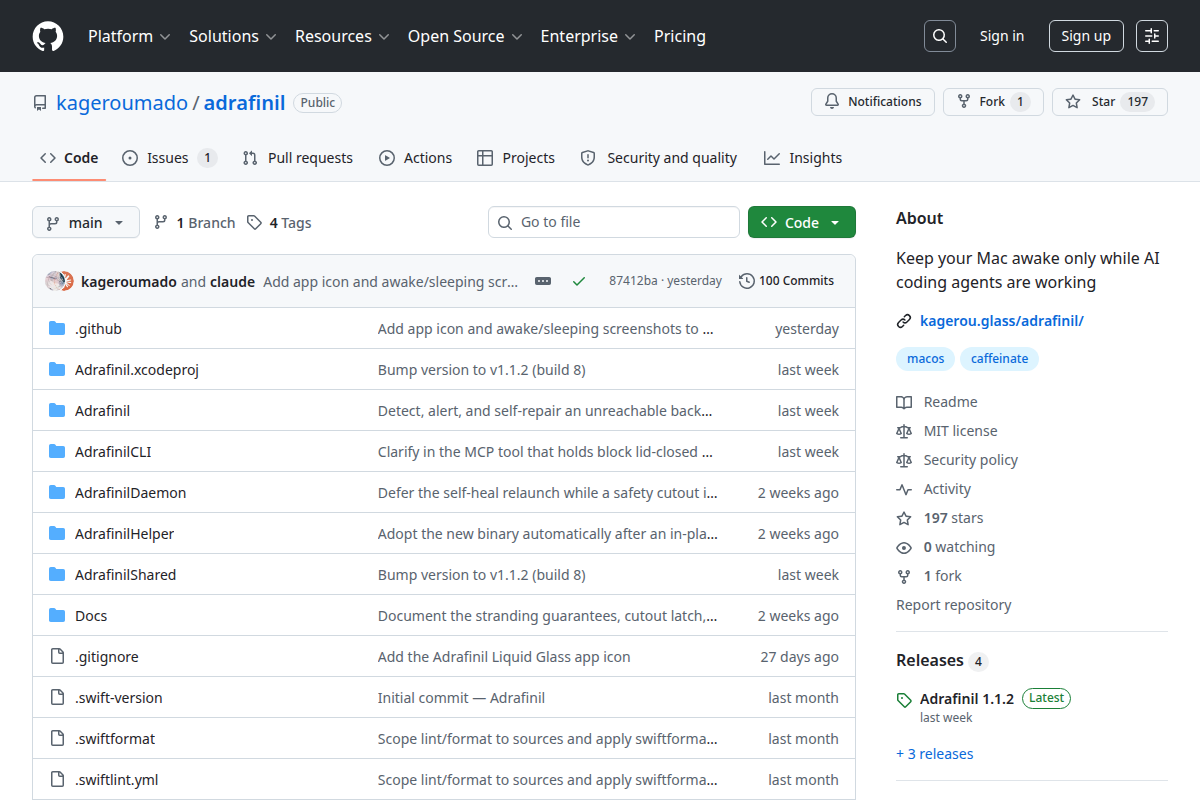Click folder icon for AdrafinilCLI
The height and width of the screenshot is (800, 1200).
coord(57,452)
